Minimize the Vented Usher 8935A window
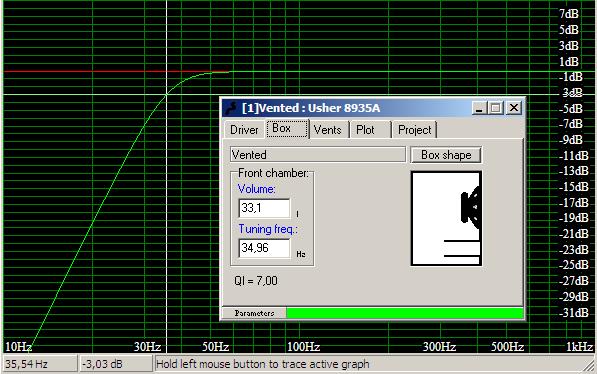The width and height of the screenshot is (597, 374). [x=479, y=108]
